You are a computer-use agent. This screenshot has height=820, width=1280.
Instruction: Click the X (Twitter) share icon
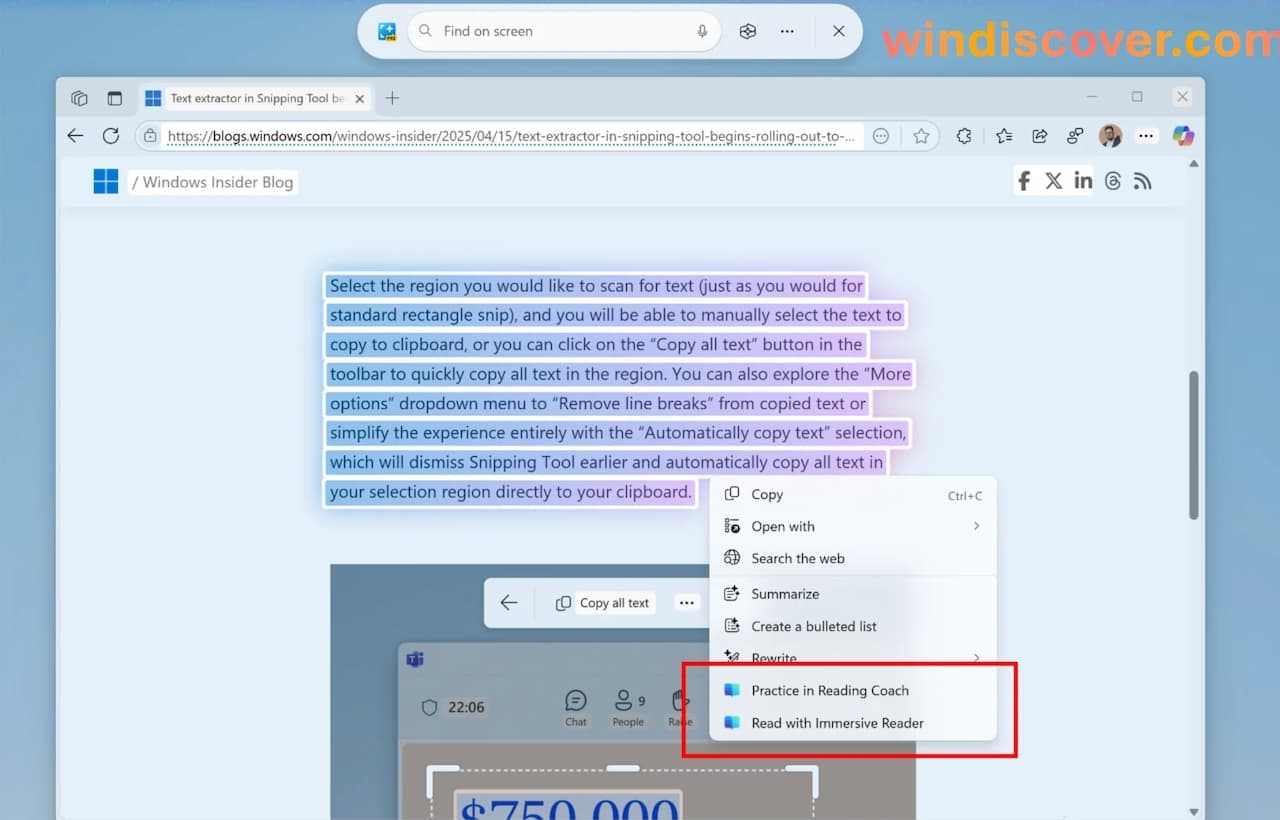[x=1053, y=181]
